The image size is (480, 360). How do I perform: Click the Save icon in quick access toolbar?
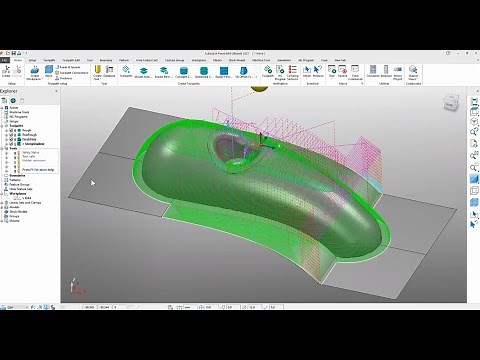(14, 53)
